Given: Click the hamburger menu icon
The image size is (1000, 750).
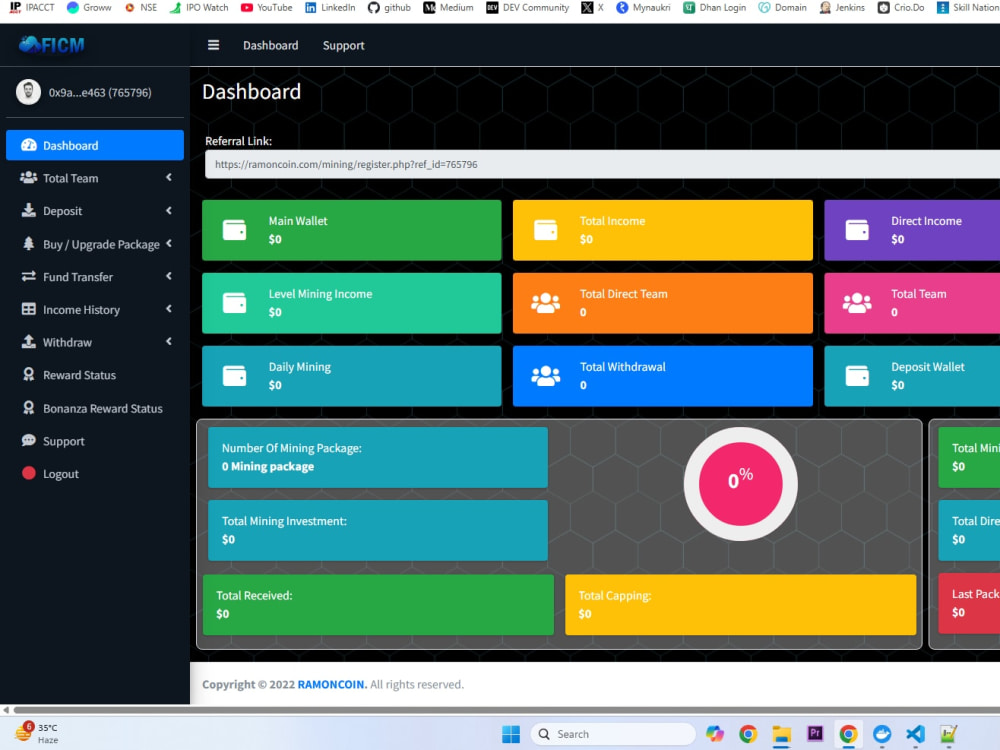Looking at the screenshot, I should tap(214, 45).
